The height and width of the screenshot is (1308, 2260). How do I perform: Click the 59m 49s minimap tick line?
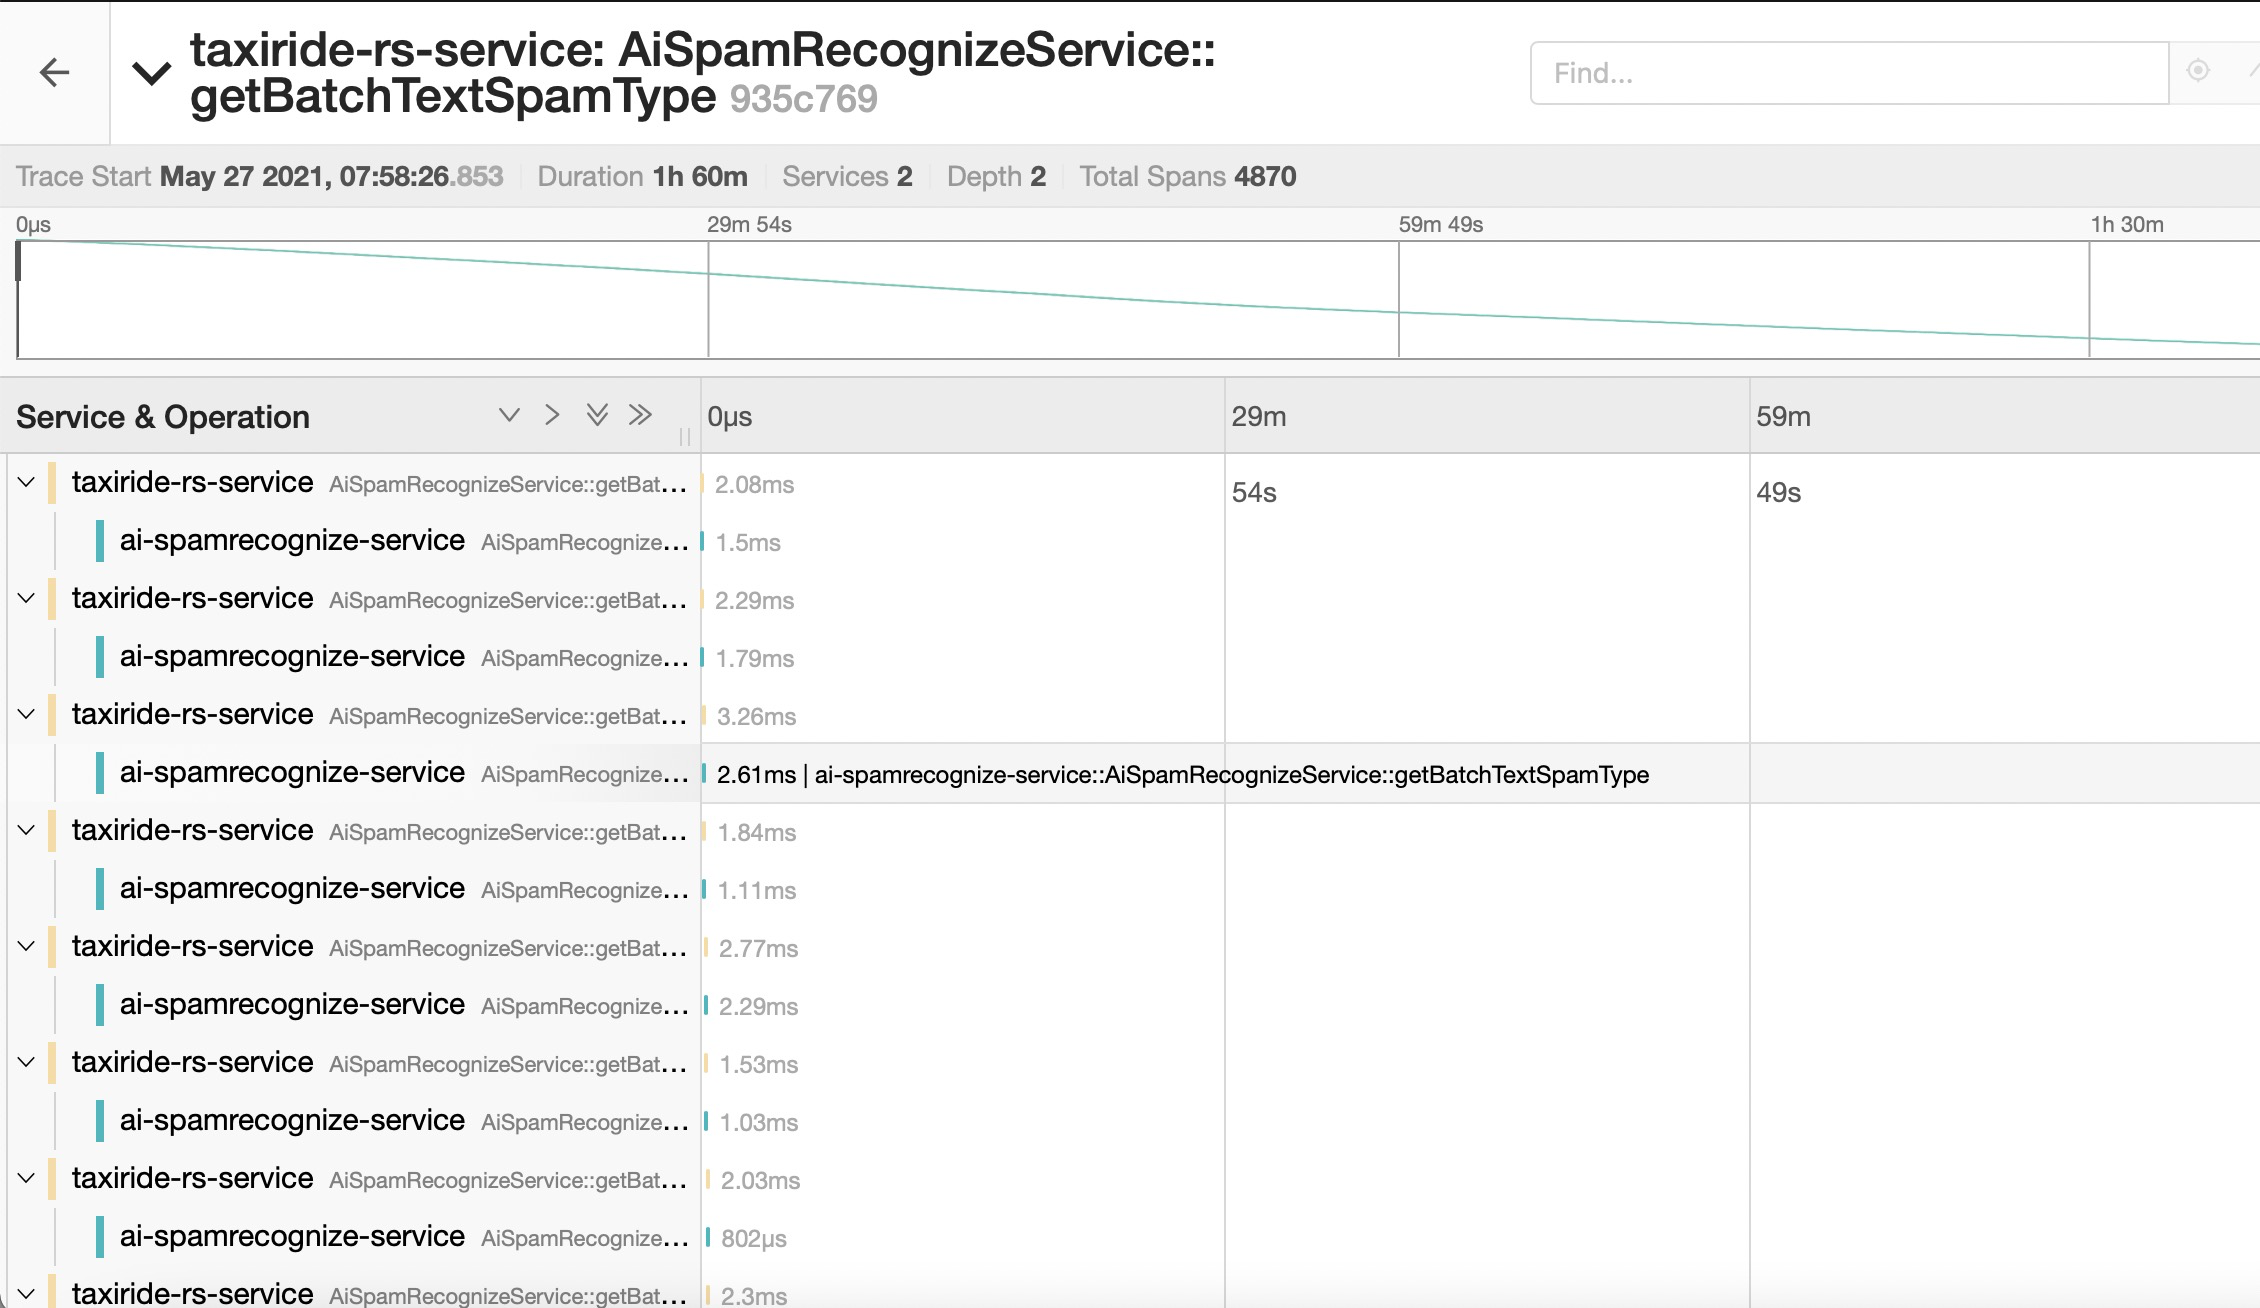click(x=1399, y=300)
